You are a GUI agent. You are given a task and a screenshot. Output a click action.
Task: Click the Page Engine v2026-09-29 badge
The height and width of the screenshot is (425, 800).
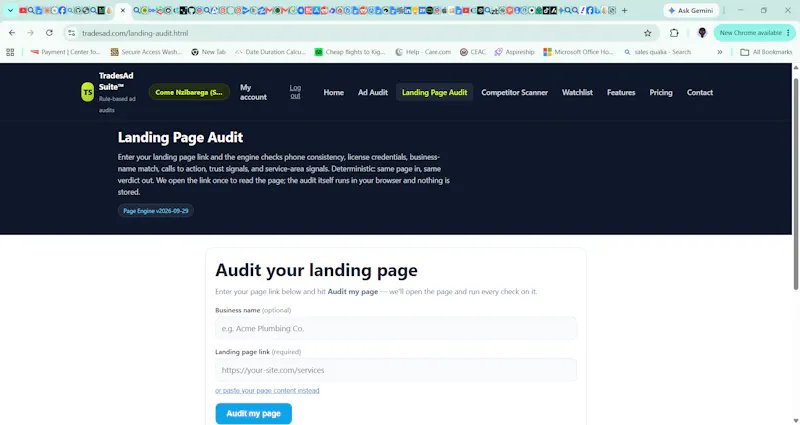156,211
